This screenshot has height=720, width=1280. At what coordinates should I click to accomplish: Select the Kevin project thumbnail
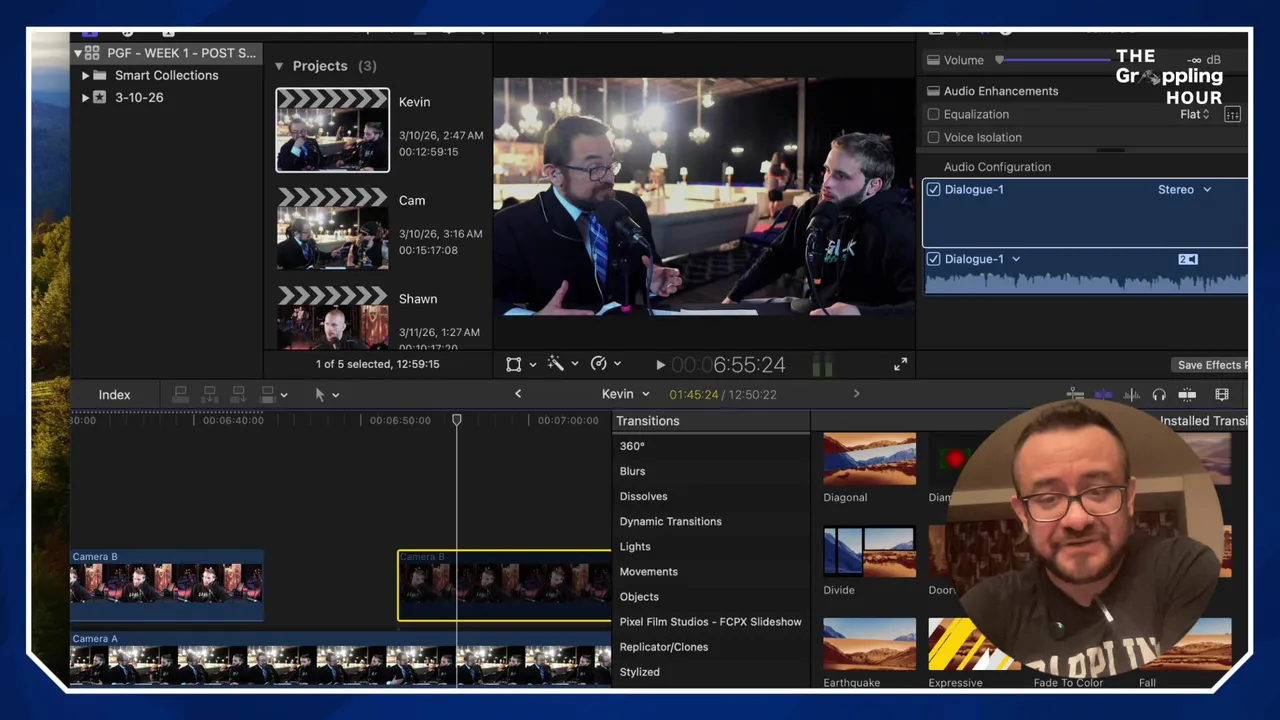tap(332, 130)
